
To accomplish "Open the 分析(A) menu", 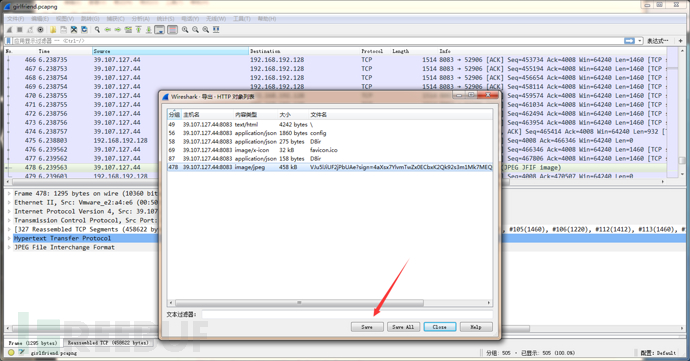I will pos(141,18).
